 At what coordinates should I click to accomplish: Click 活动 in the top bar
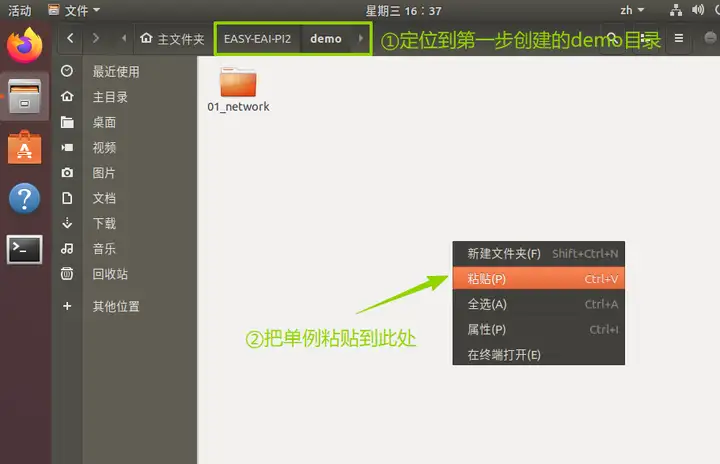pos(19,11)
